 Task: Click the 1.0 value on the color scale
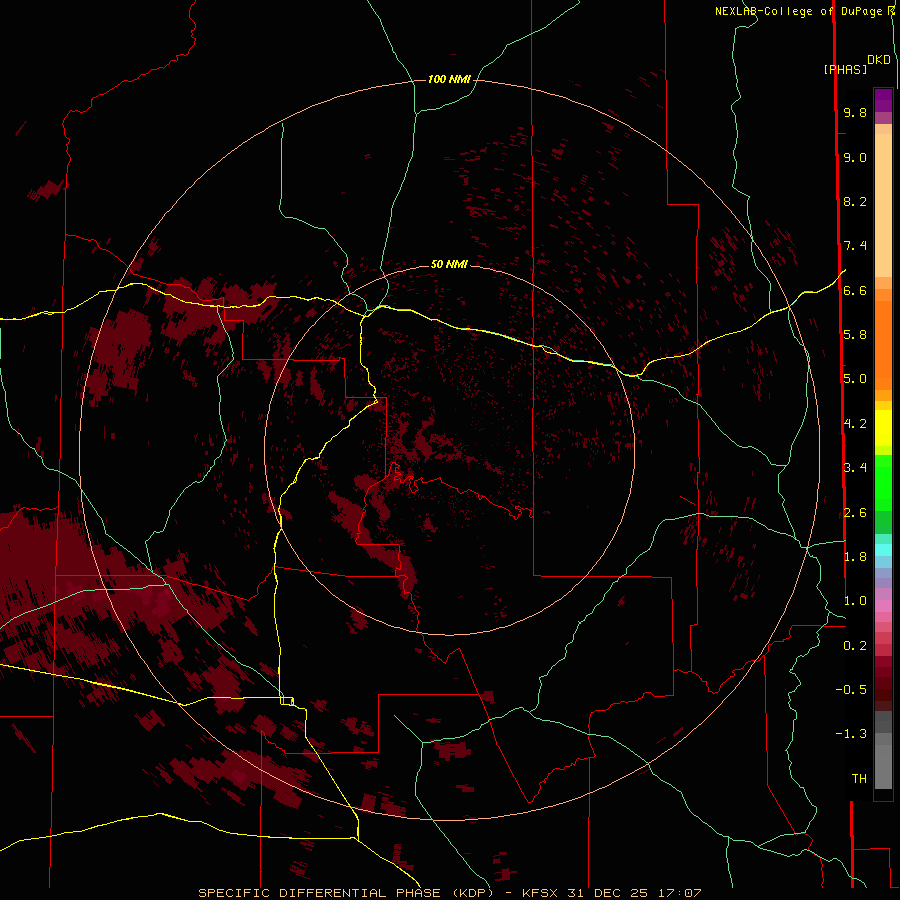pos(855,601)
